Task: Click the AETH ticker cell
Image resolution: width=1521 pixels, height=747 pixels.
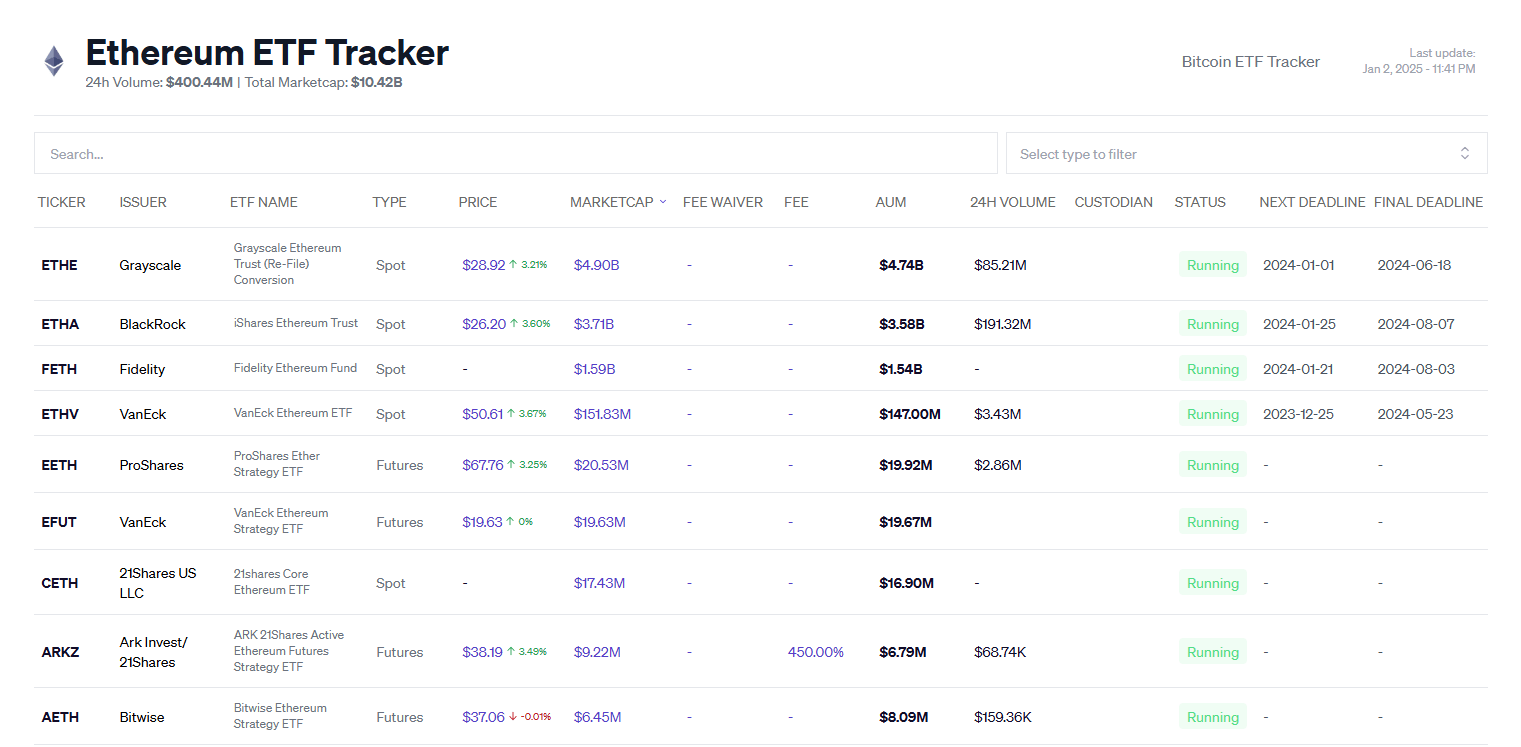Action: pos(60,717)
